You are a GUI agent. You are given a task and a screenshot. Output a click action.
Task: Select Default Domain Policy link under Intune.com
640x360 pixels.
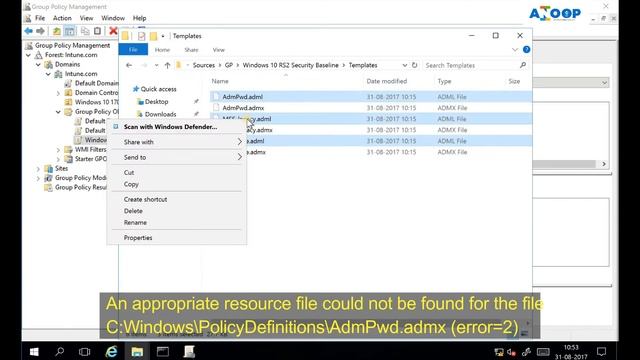pyautogui.click(x=96, y=83)
